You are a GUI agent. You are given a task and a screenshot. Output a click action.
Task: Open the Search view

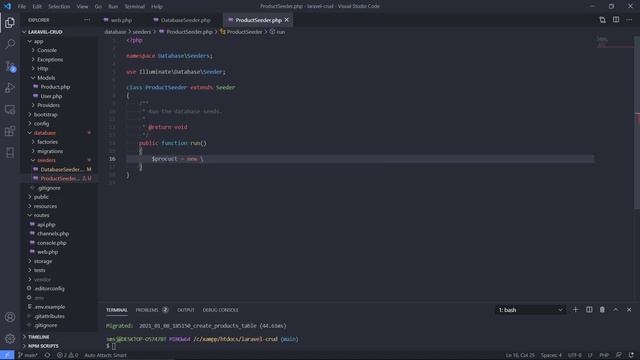click(10, 44)
